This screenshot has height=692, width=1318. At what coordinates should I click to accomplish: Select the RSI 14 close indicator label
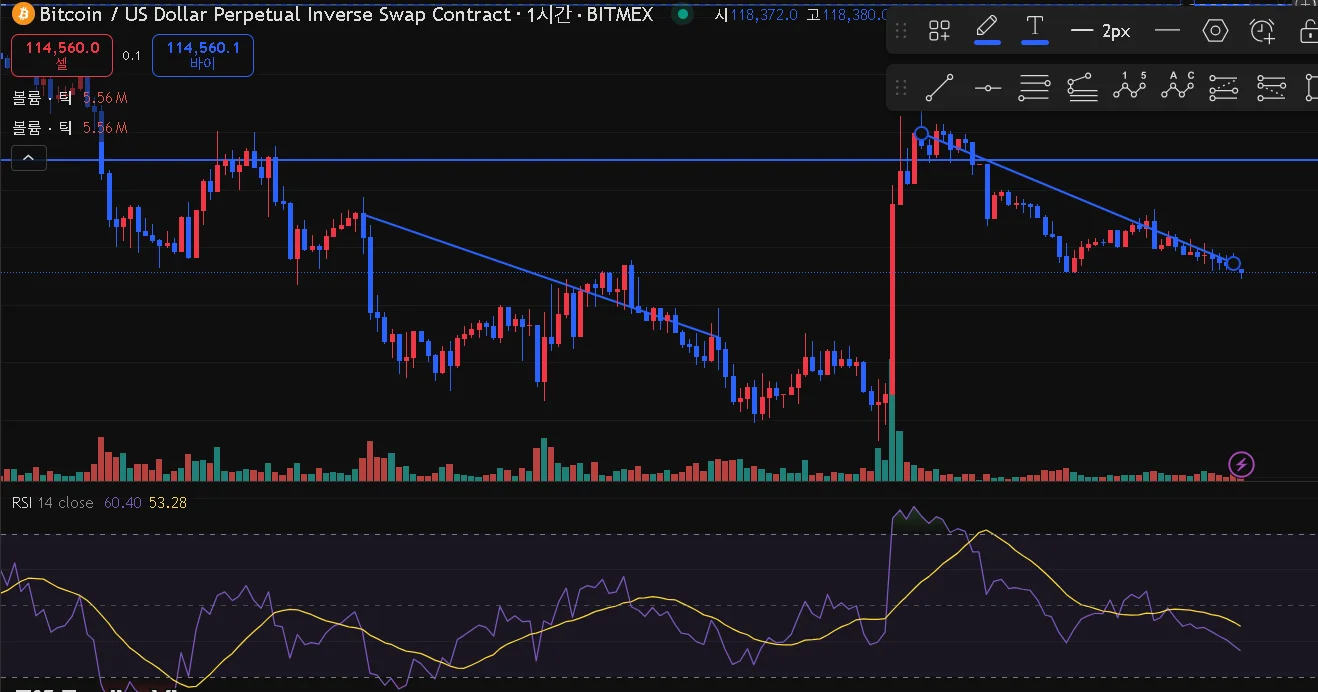click(52, 502)
